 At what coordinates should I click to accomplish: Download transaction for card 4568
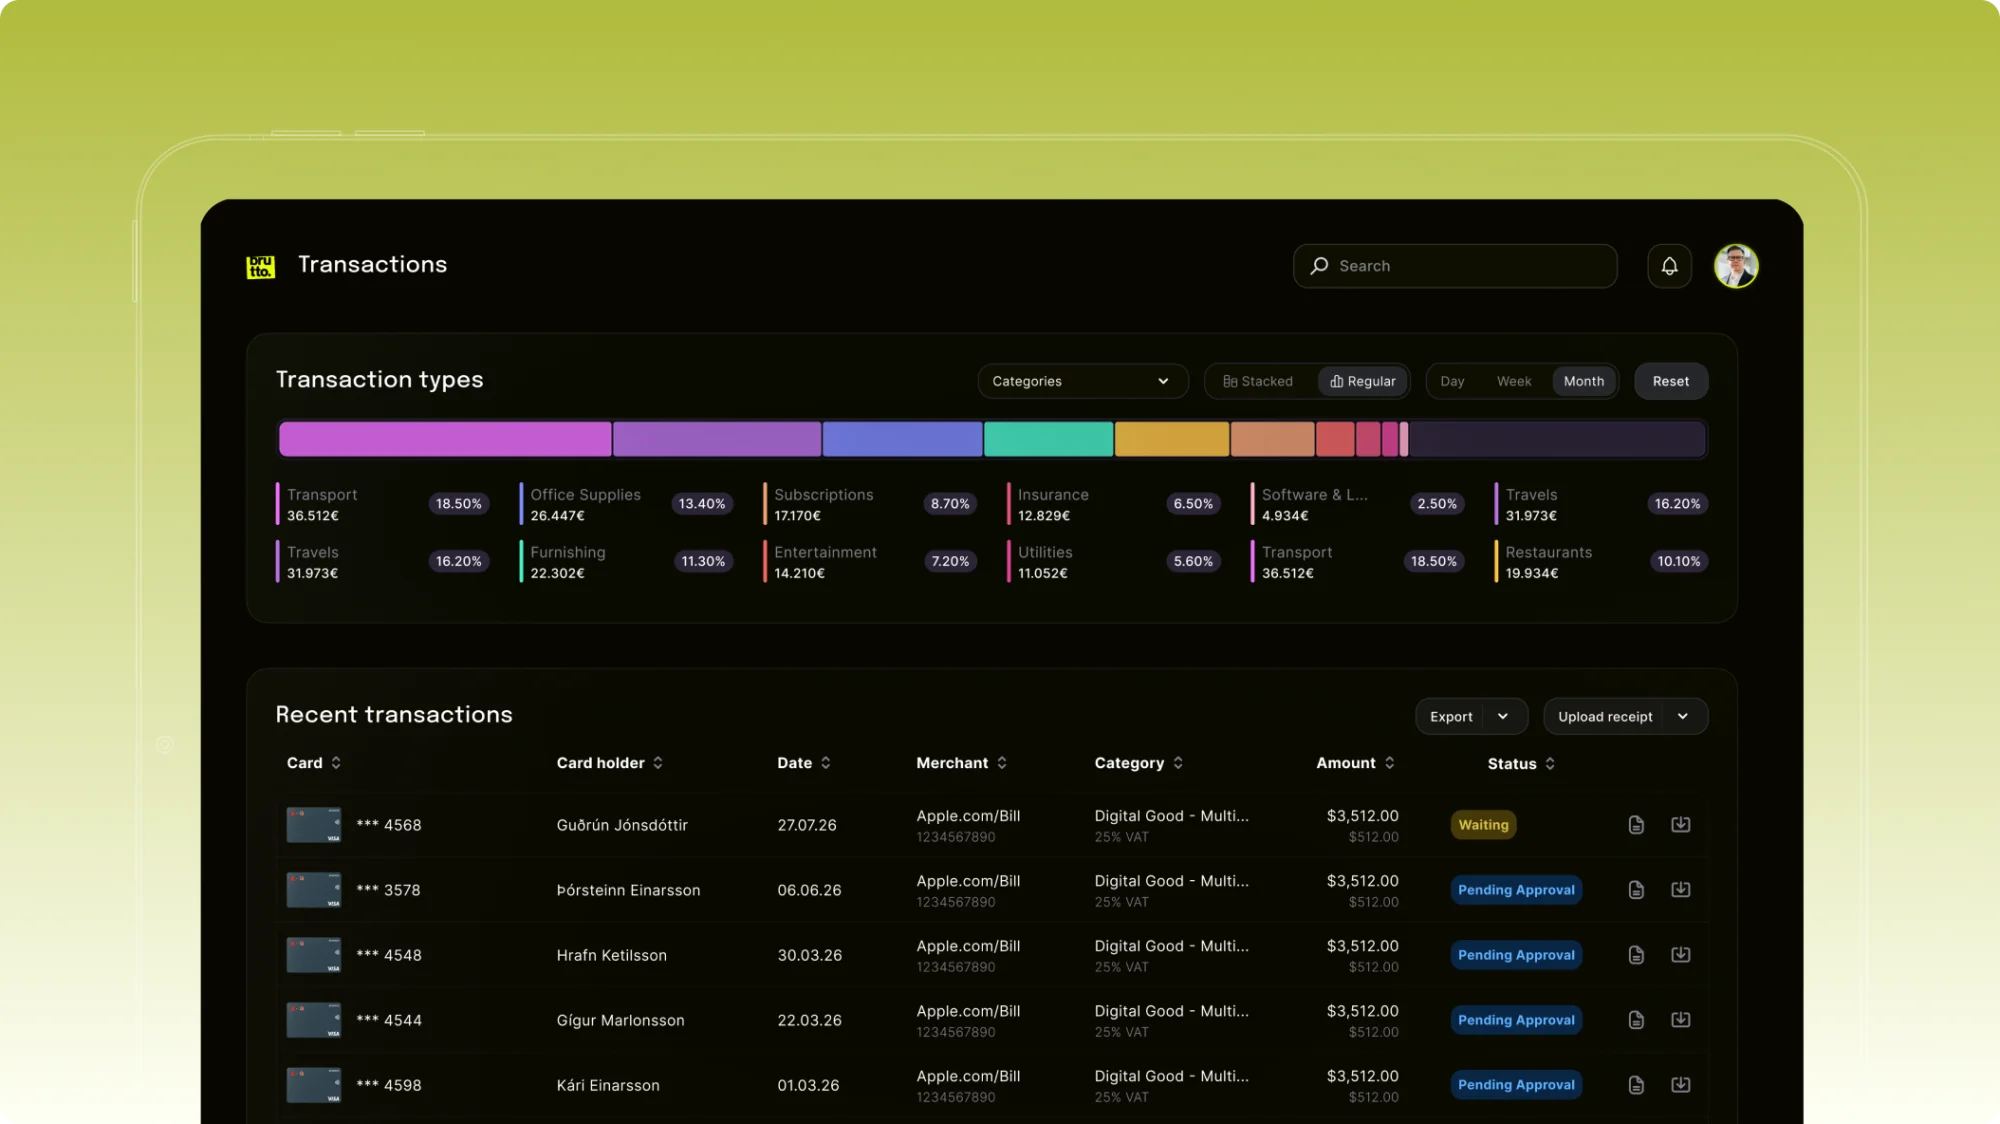(1681, 824)
